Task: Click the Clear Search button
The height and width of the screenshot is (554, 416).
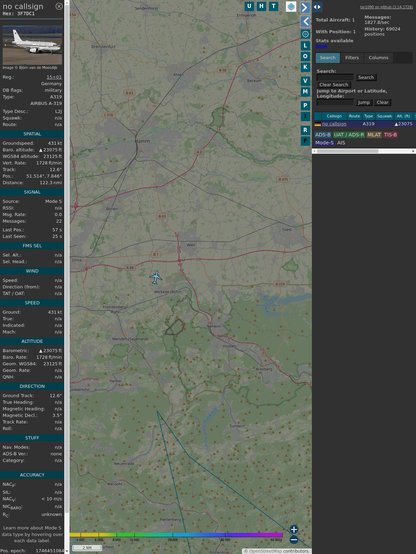Action: click(x=334, y=85)
